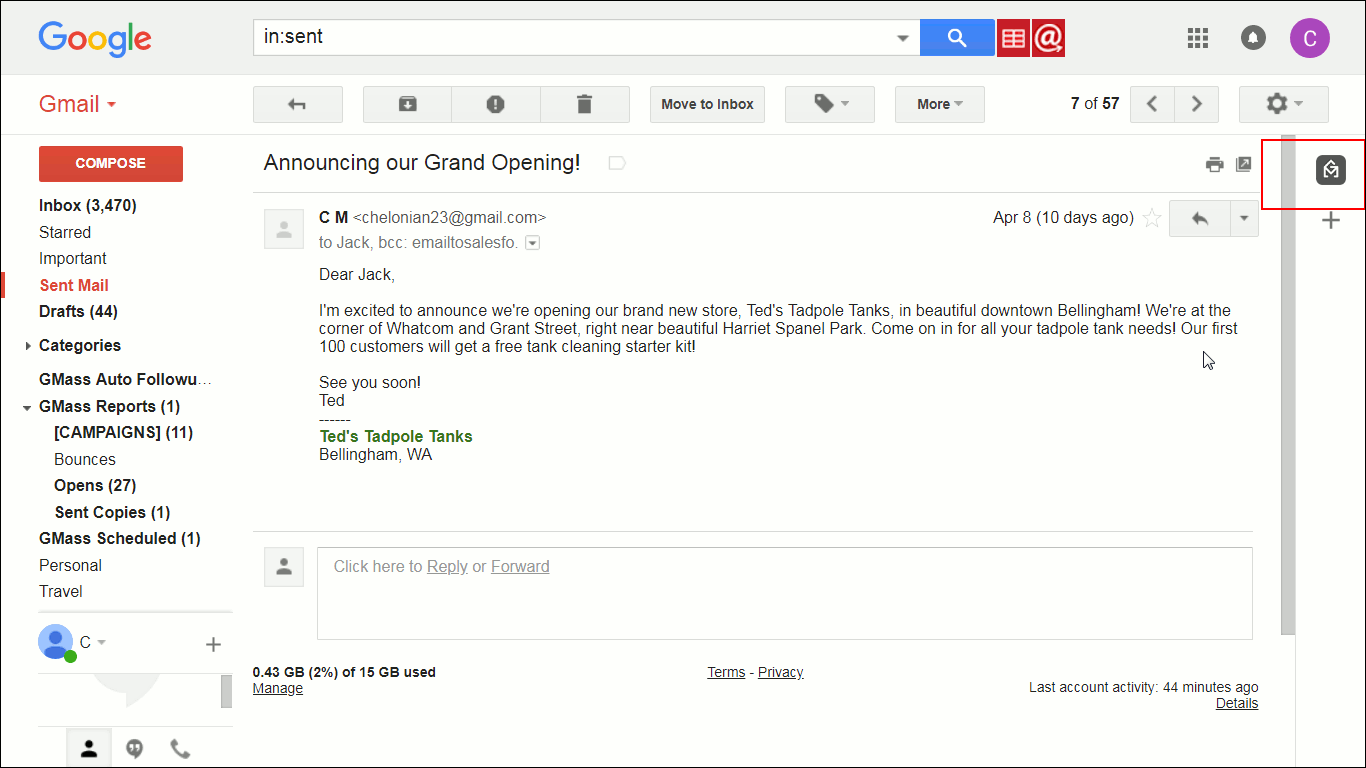Click the archive message icon
Screen dimensions: 1366x768
[x=407, y=104]
